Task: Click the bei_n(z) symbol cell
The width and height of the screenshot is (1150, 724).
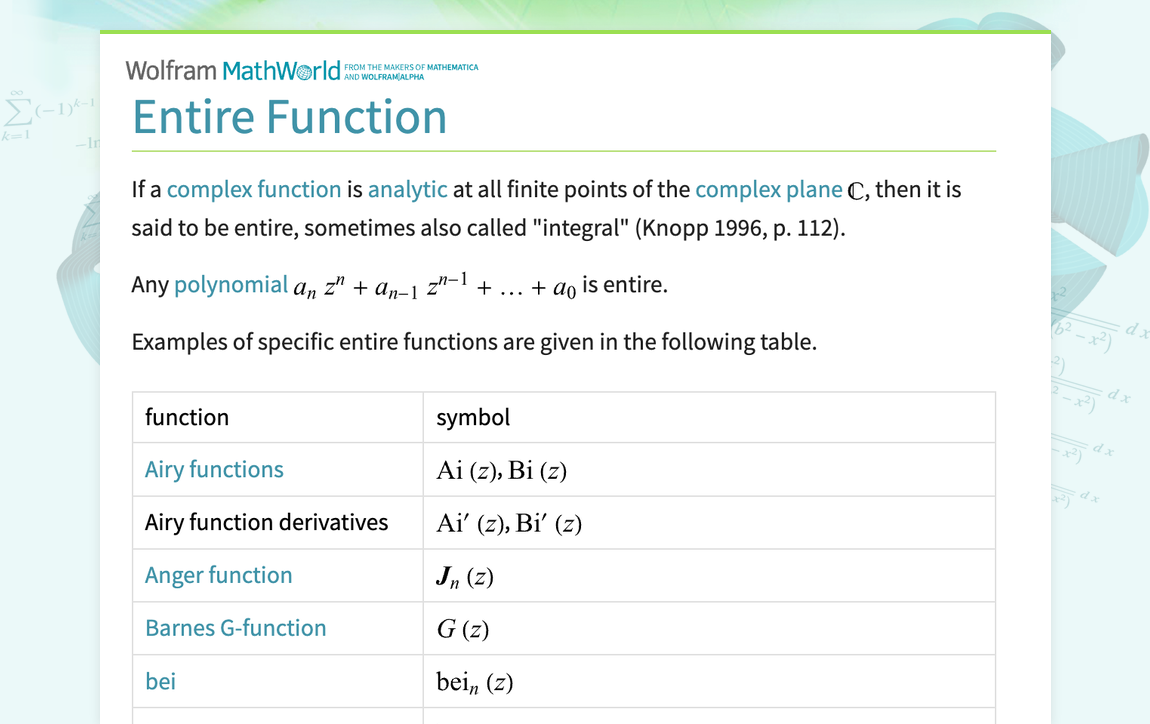Action: pos(708,681)
